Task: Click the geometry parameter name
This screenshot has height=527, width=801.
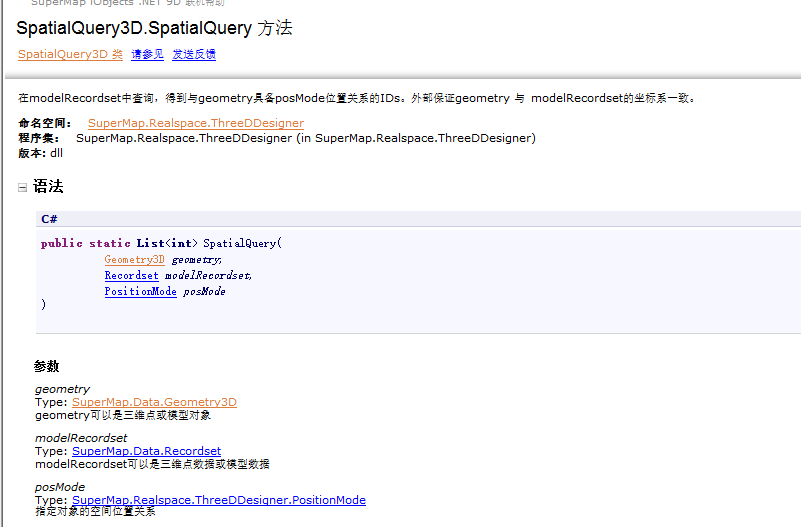Action: 62,389
